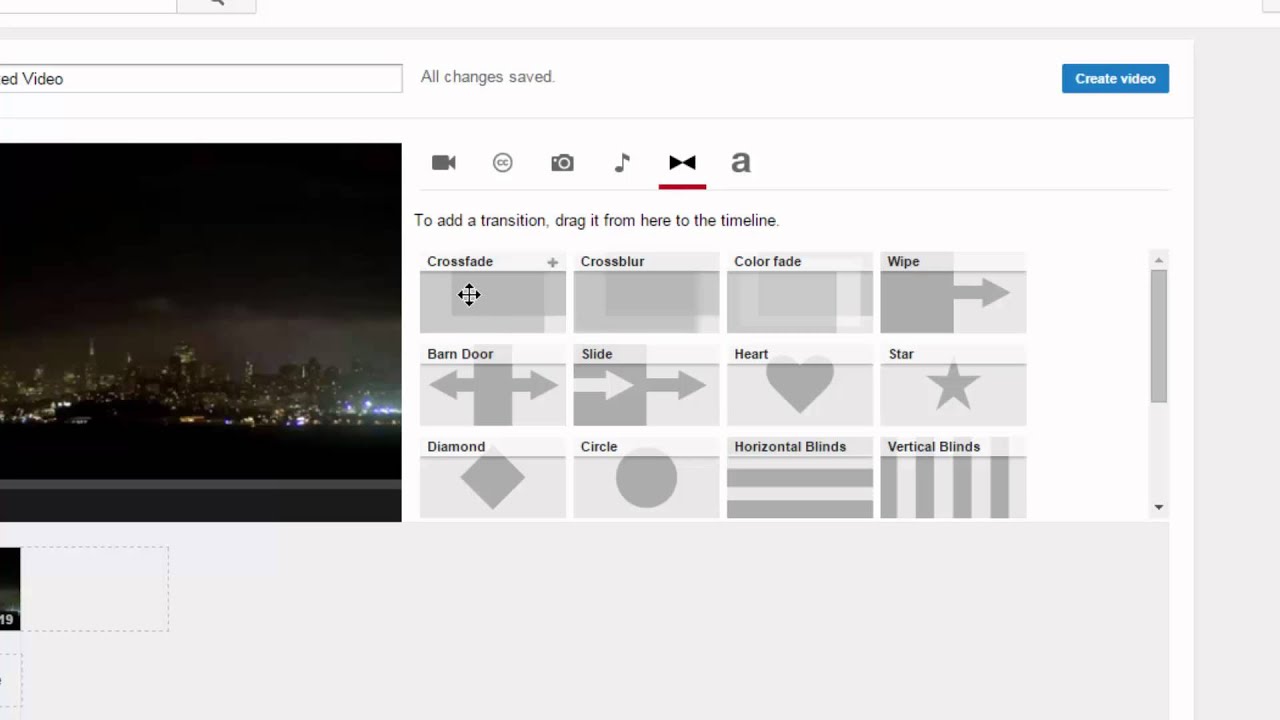Select the Heart transition
Viewport: 1280px width, 720px height.
800,385
